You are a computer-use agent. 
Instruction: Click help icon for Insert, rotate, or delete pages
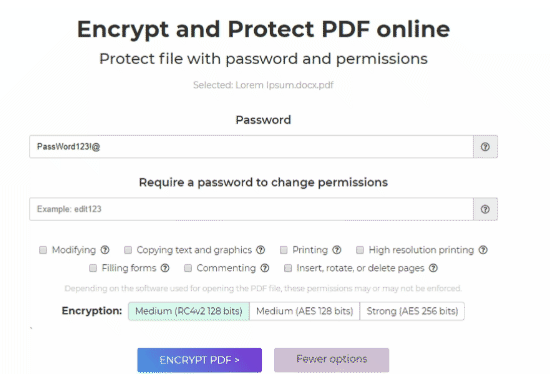pyautogui.click(x=433, y=268)
